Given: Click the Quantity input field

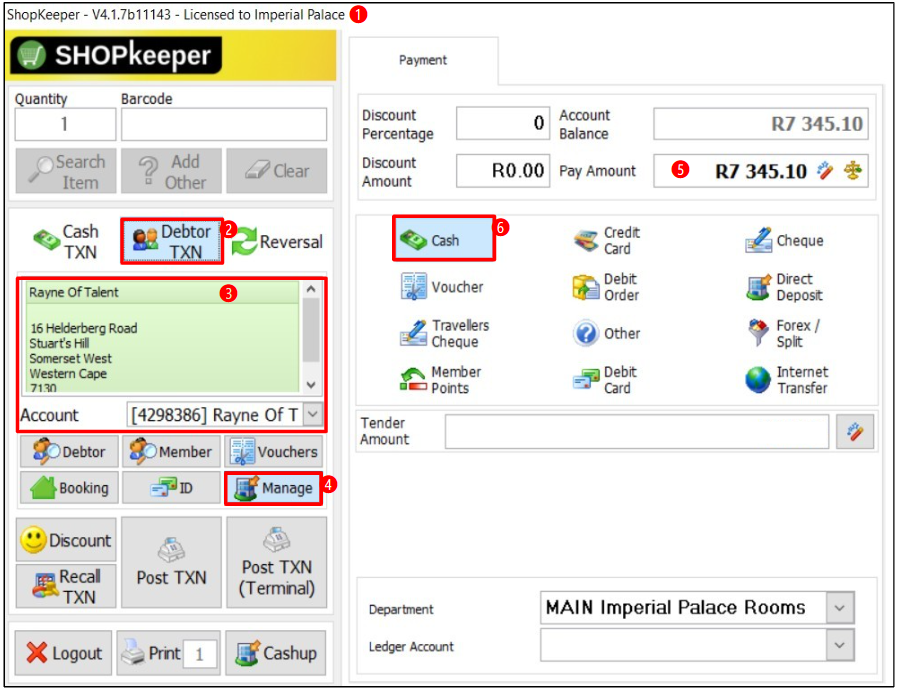Looking at the screenshot, I should tap(65, 124).
